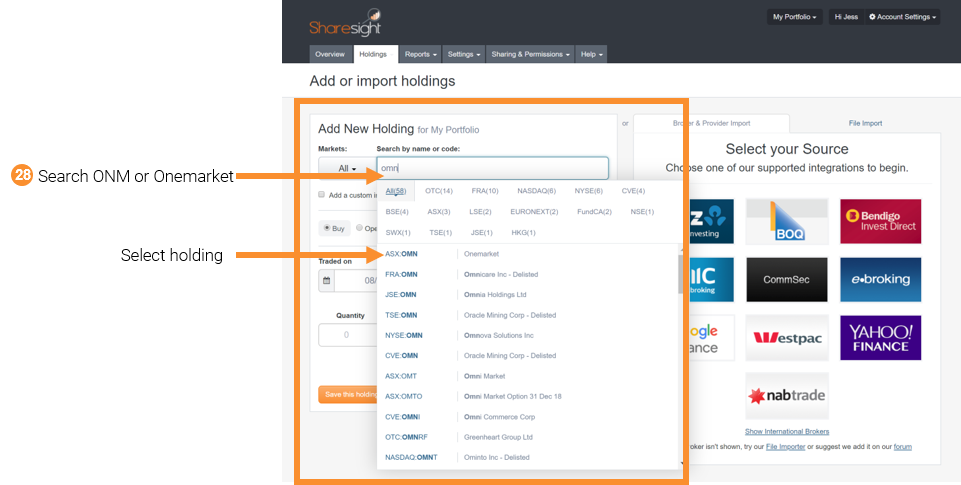Select ASX:OMTO Omni Market Option result
Screen dimensions: 961x485
tap(528, 396)
